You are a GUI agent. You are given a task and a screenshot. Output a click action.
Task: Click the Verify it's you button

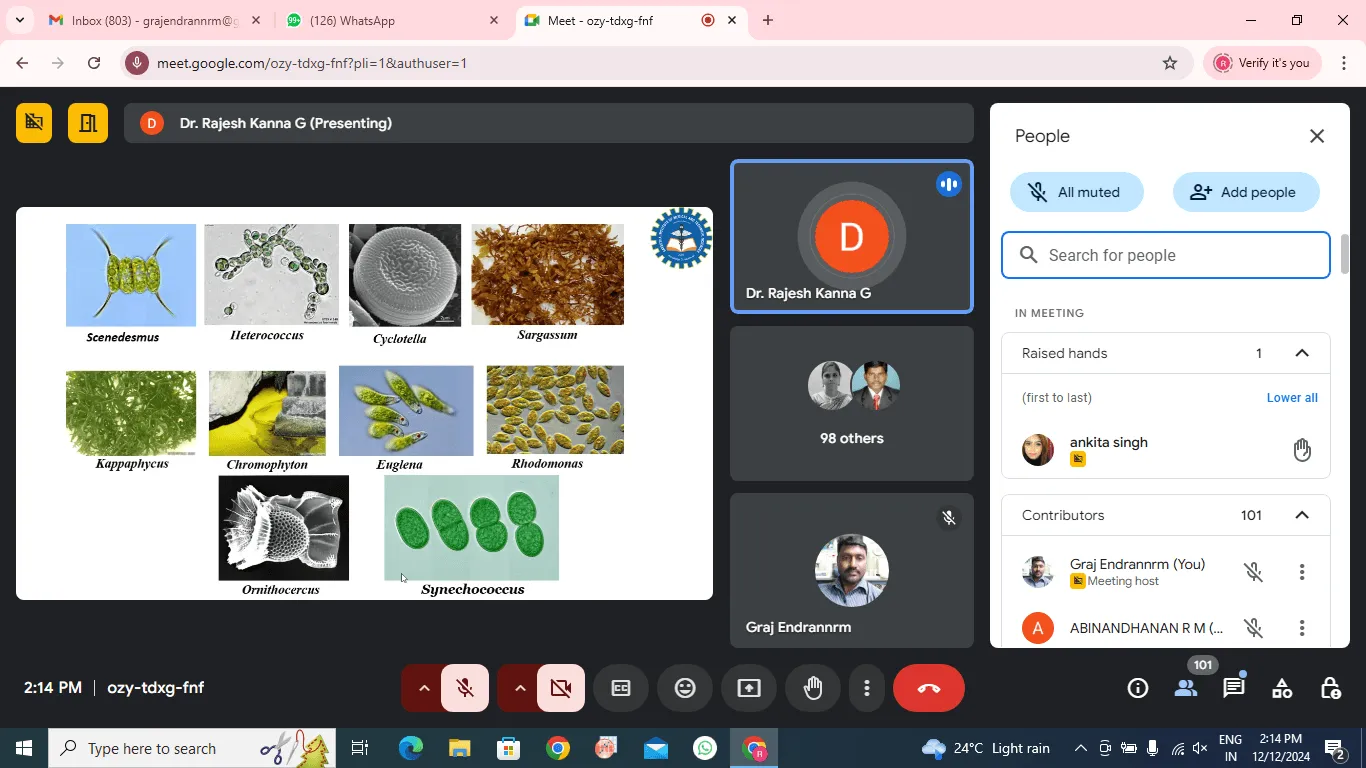[1262, 63]
